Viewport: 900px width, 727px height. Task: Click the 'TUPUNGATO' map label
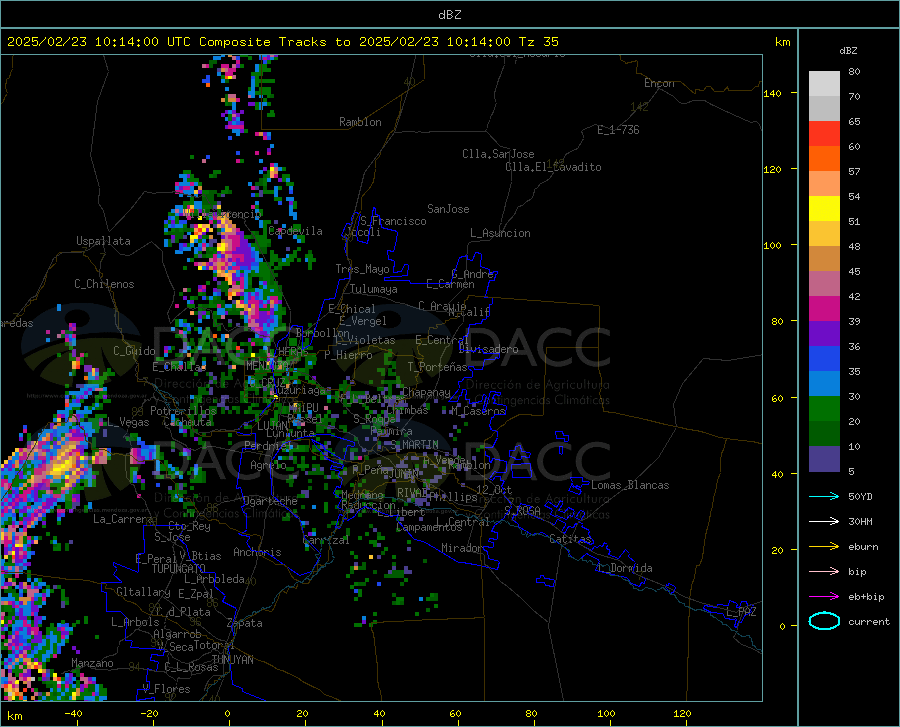tap(179, 569)
